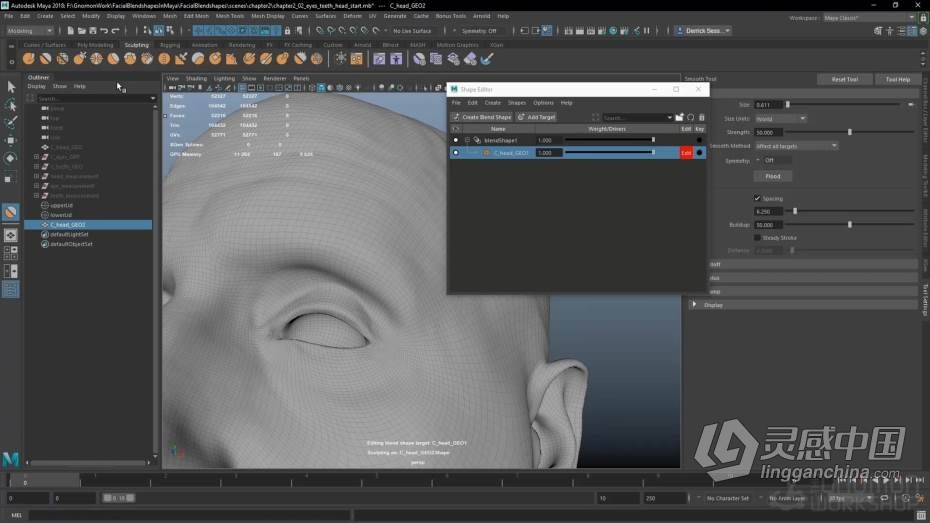Viewport: 930px width, 523px height.
Task: Switch to the Poly Modeling shelf tab
Action: coord(95,45)
